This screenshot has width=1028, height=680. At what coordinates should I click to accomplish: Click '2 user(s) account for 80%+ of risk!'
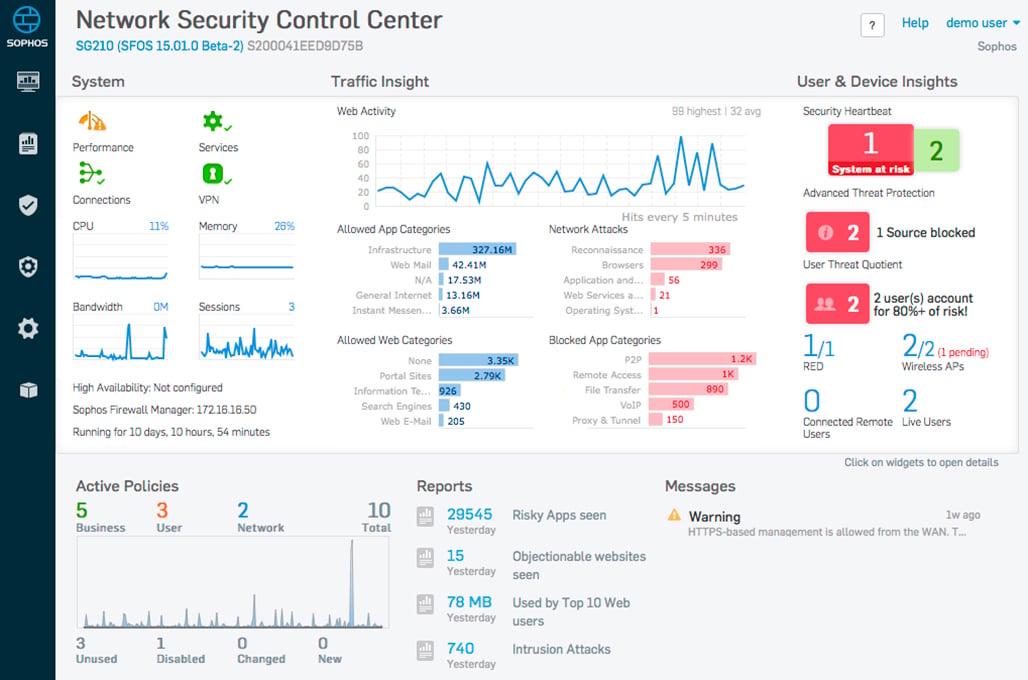coord(923,304)
